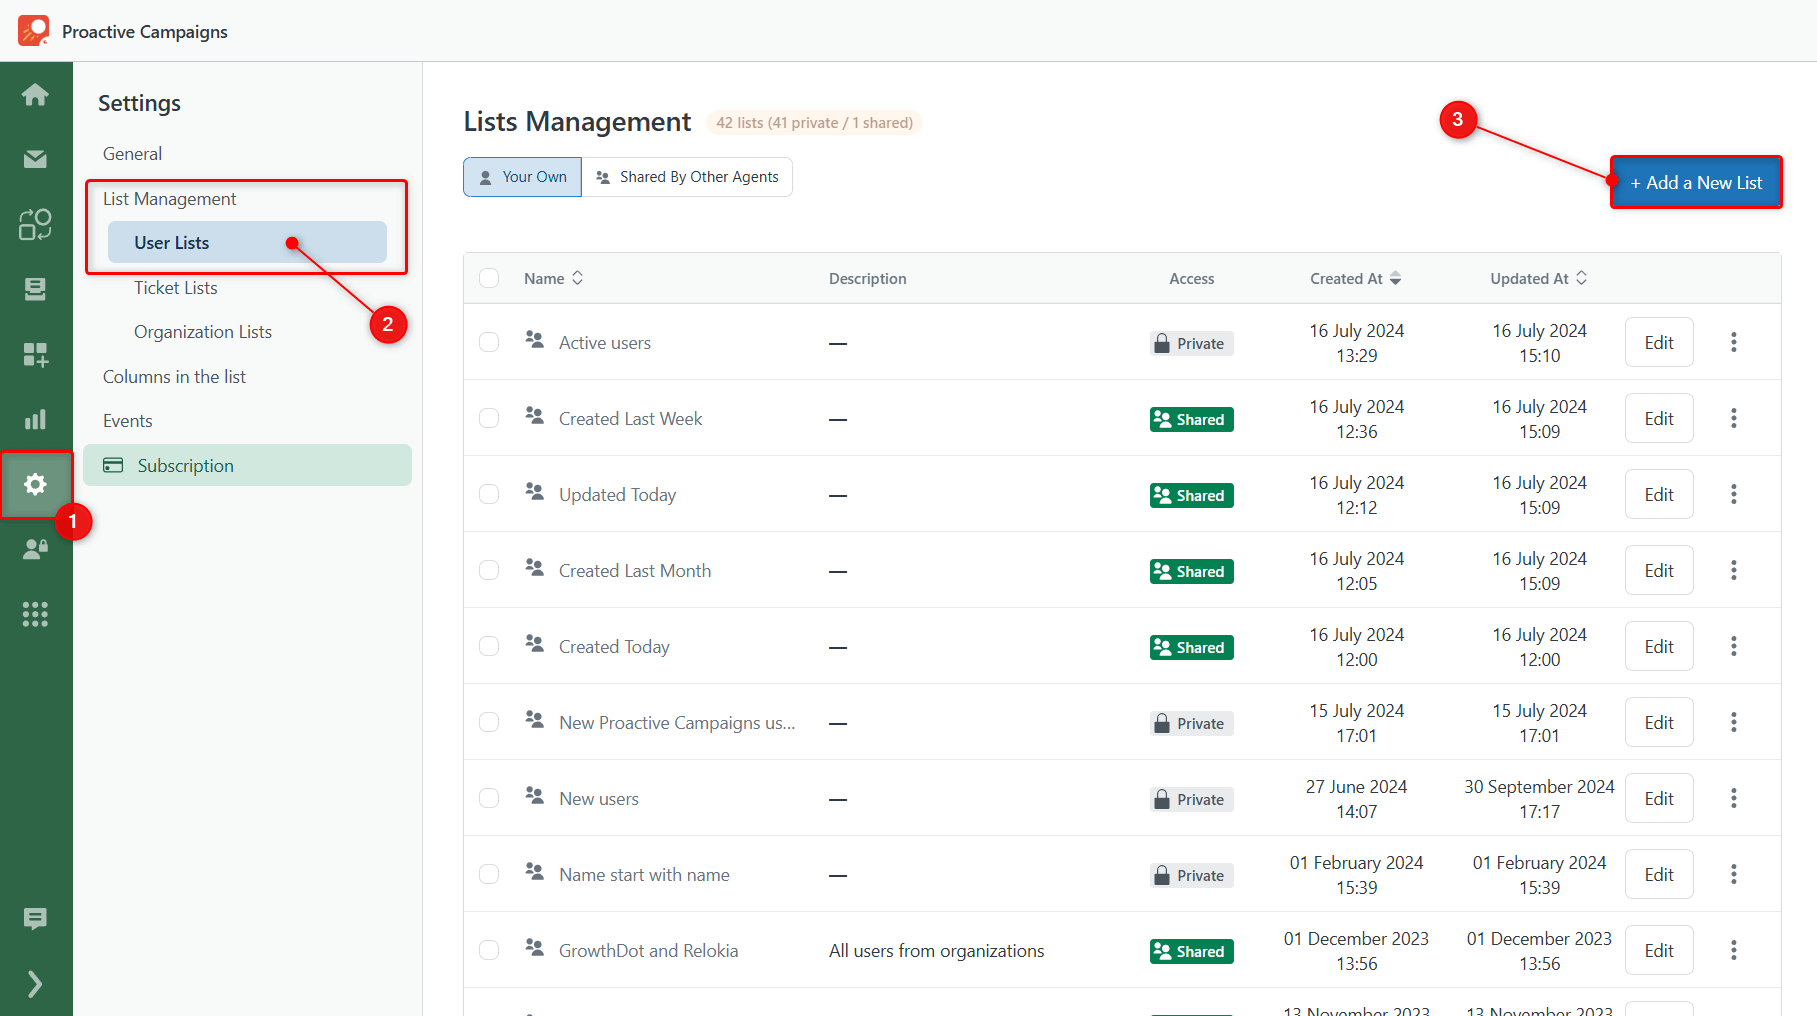Click the Proactive Campaigns logo icon
This screenshot has width=1817, height=1016.
pyautogui.click(x=33, y=31)
